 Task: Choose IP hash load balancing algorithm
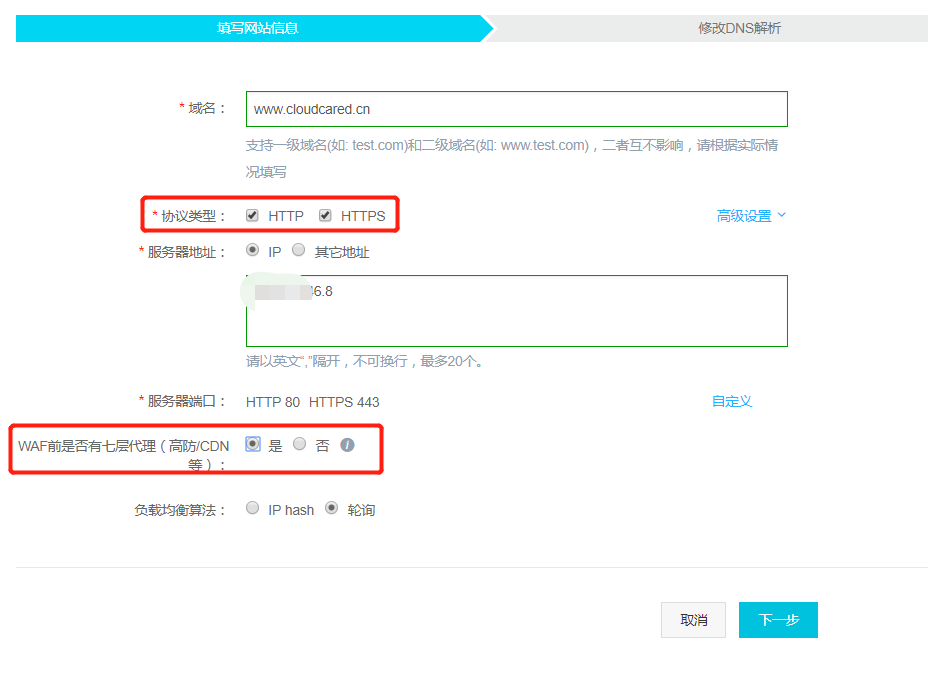[253, 508]
